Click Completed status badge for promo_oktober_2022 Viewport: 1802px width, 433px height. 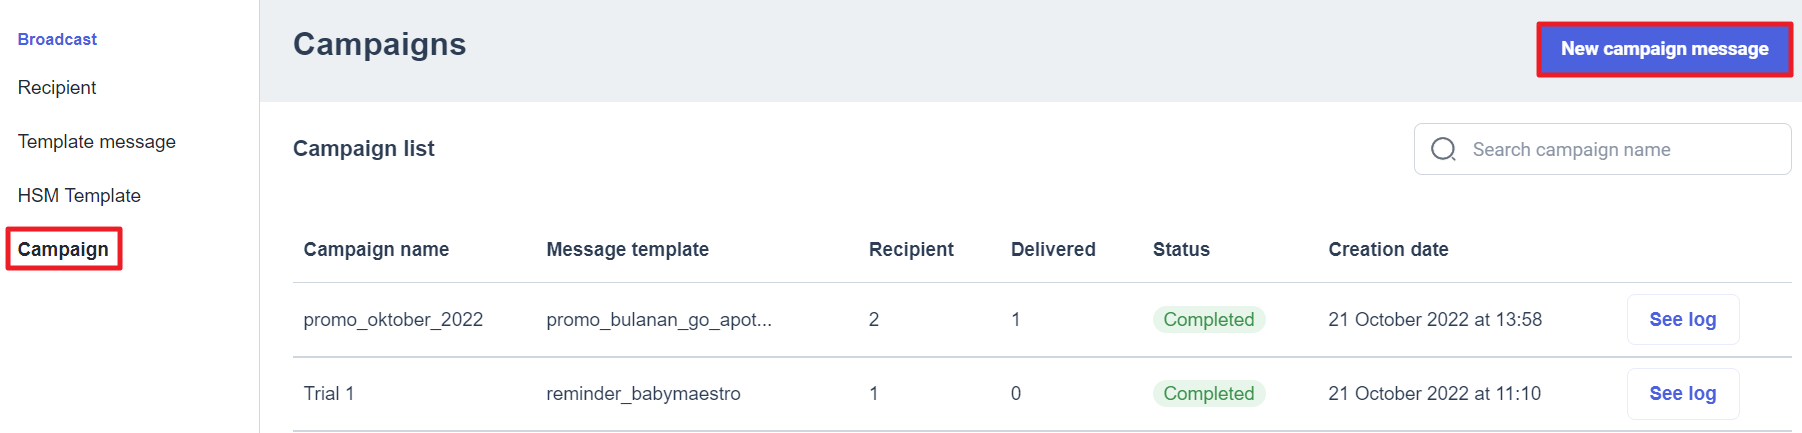click(1209, 320)
